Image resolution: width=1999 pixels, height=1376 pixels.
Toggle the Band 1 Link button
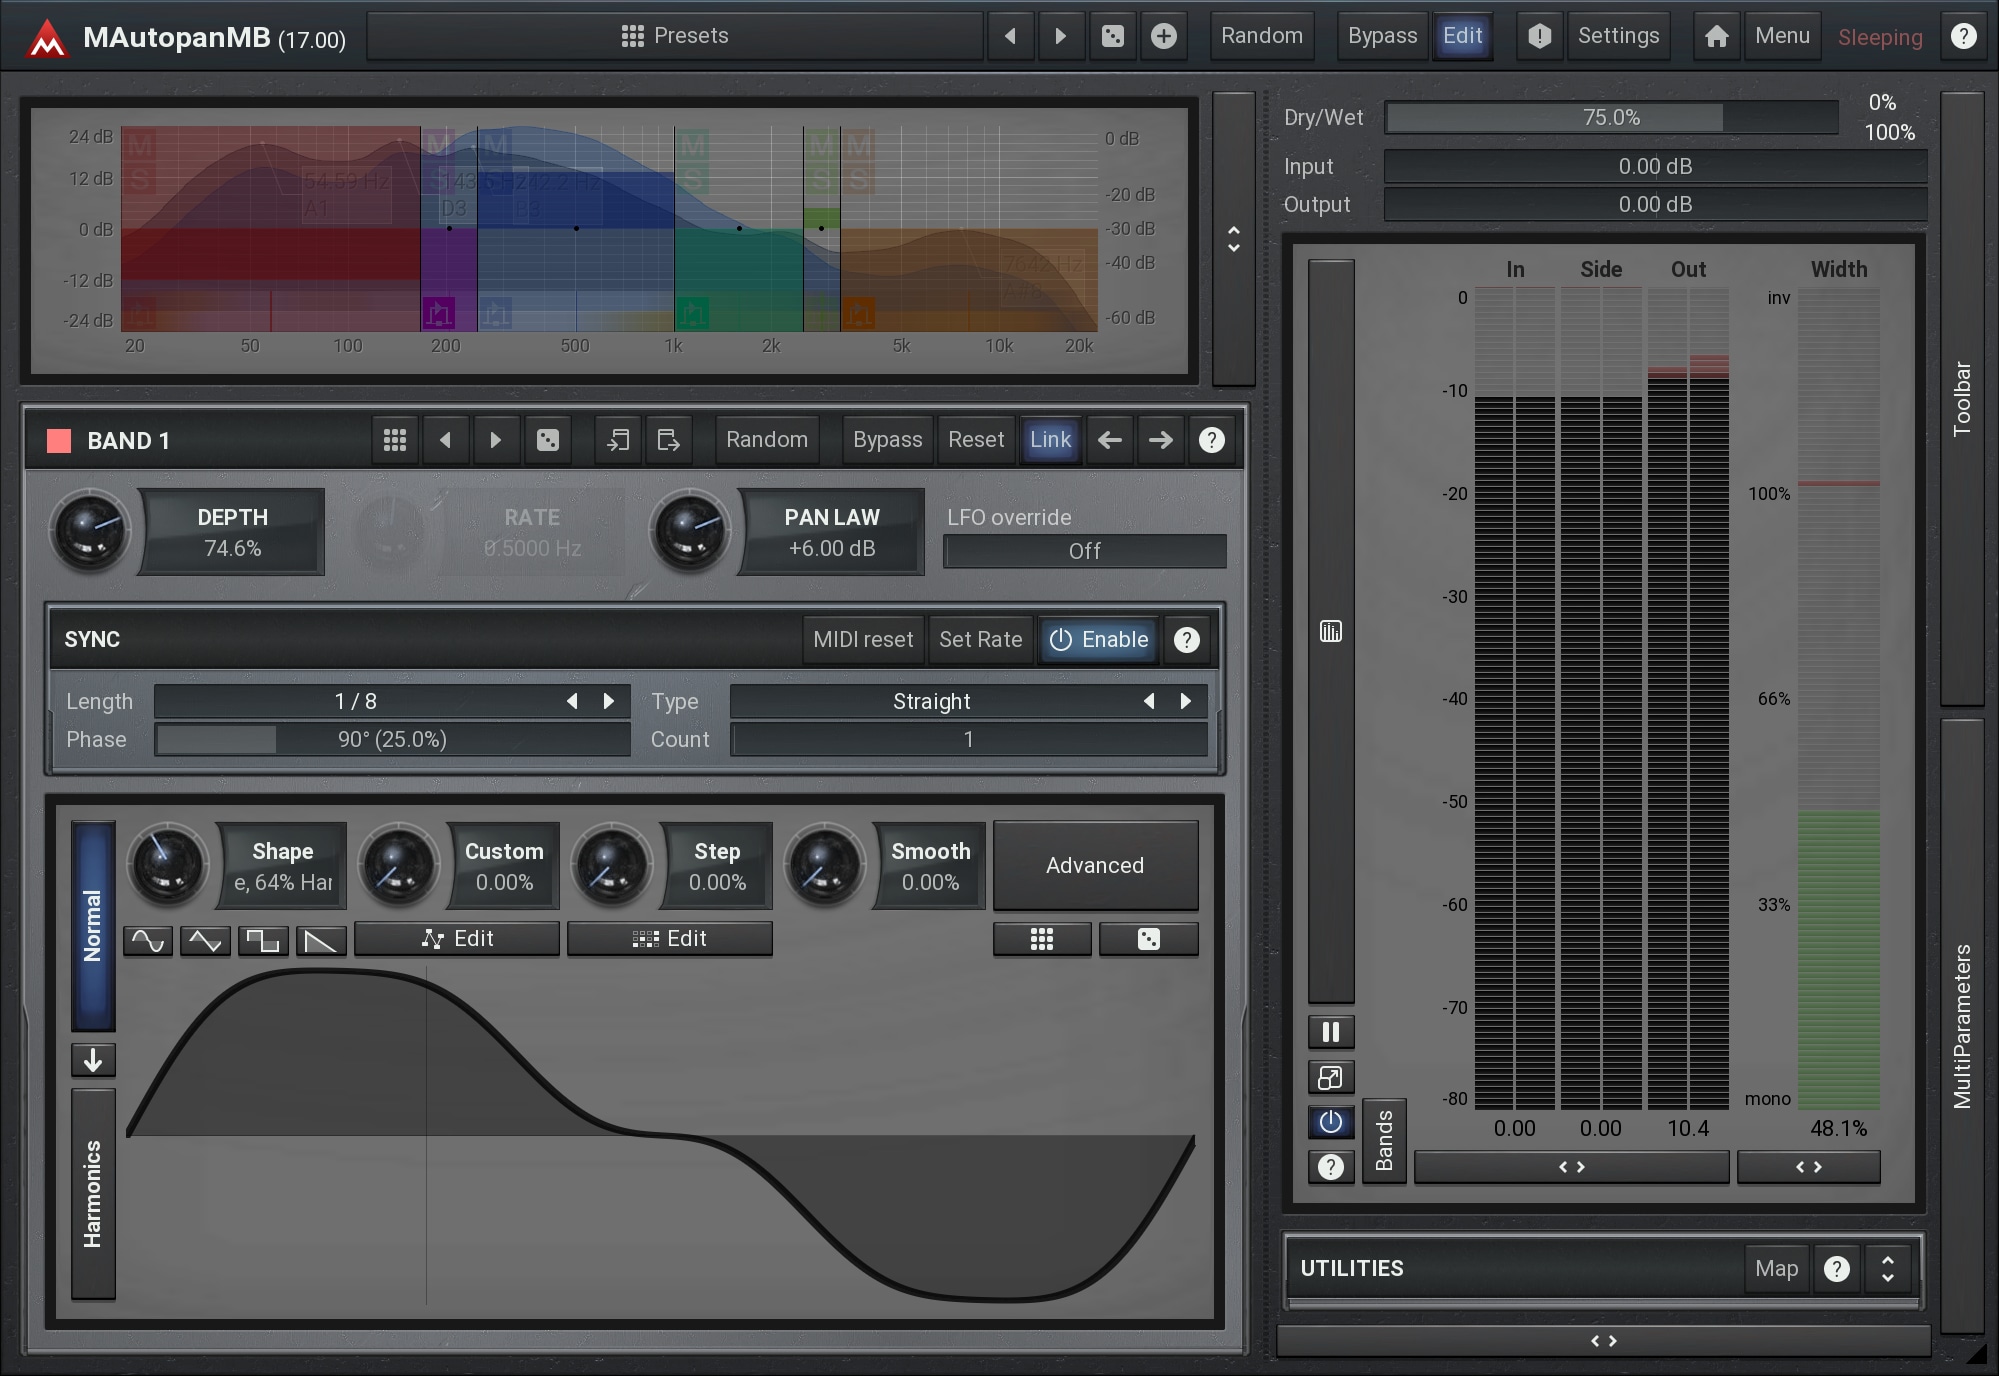[1050, 440]
